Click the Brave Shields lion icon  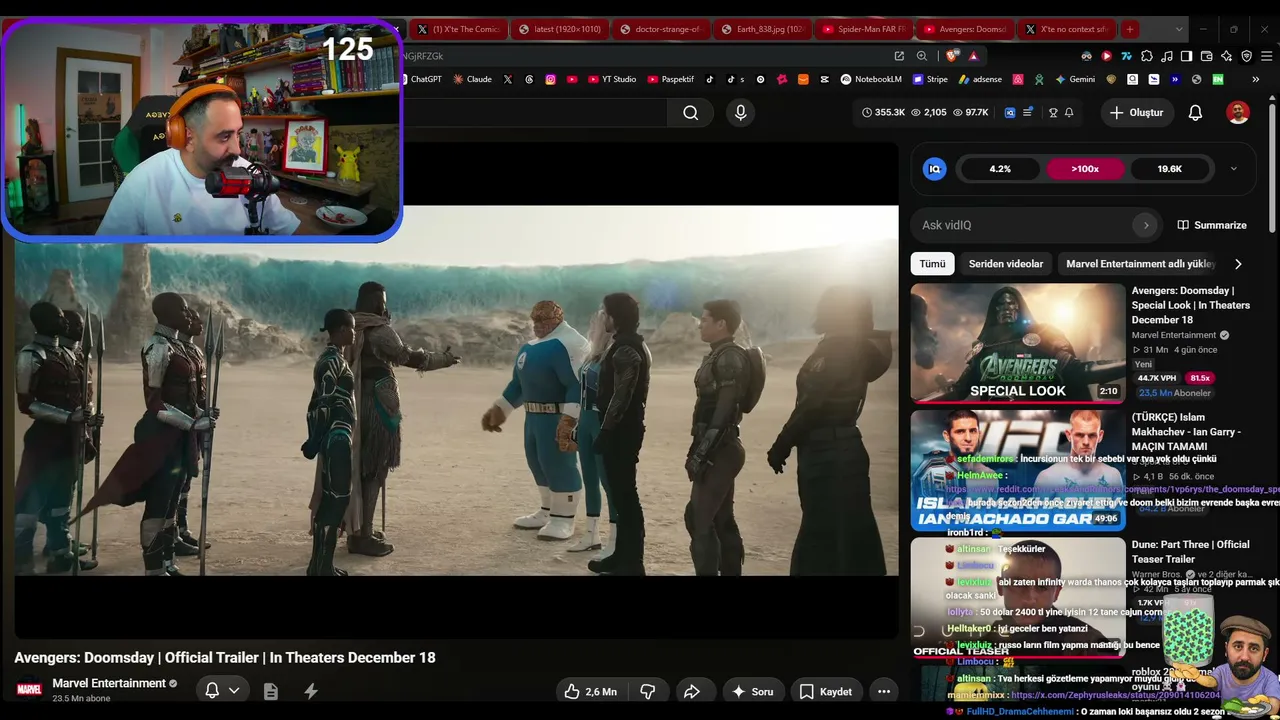tap(950, 56)
